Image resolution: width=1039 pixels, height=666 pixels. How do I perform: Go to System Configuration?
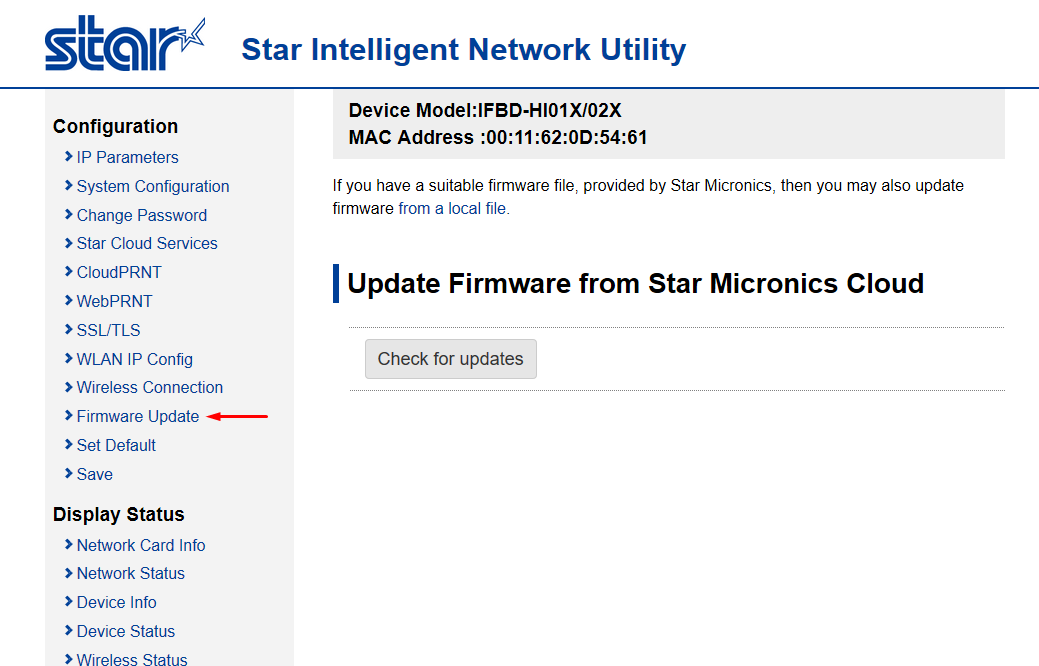152,186
